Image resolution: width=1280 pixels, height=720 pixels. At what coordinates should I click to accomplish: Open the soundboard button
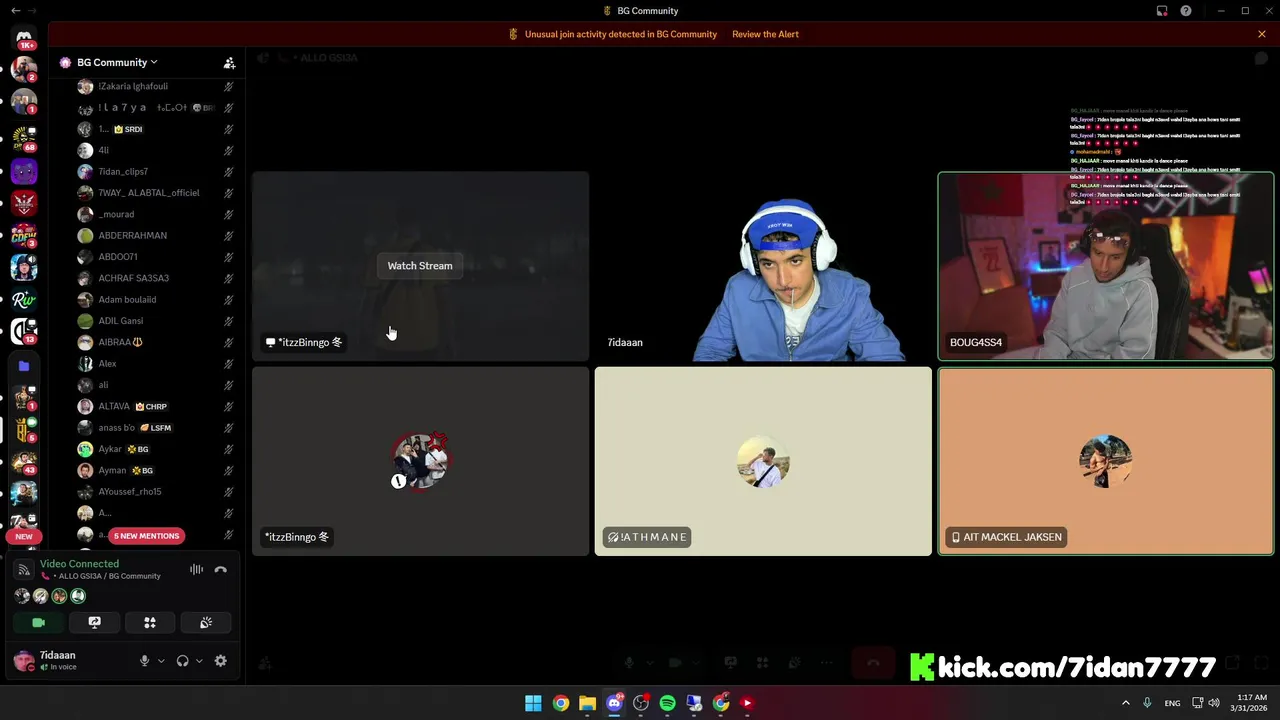[206, 622]
